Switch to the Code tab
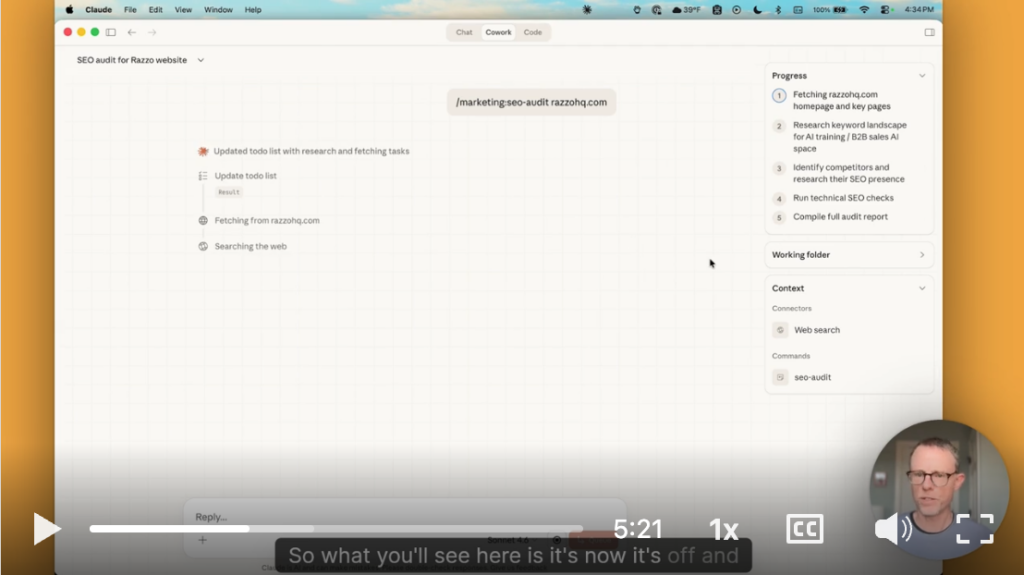The image size is (1024, 575). (x=533, y=32)
